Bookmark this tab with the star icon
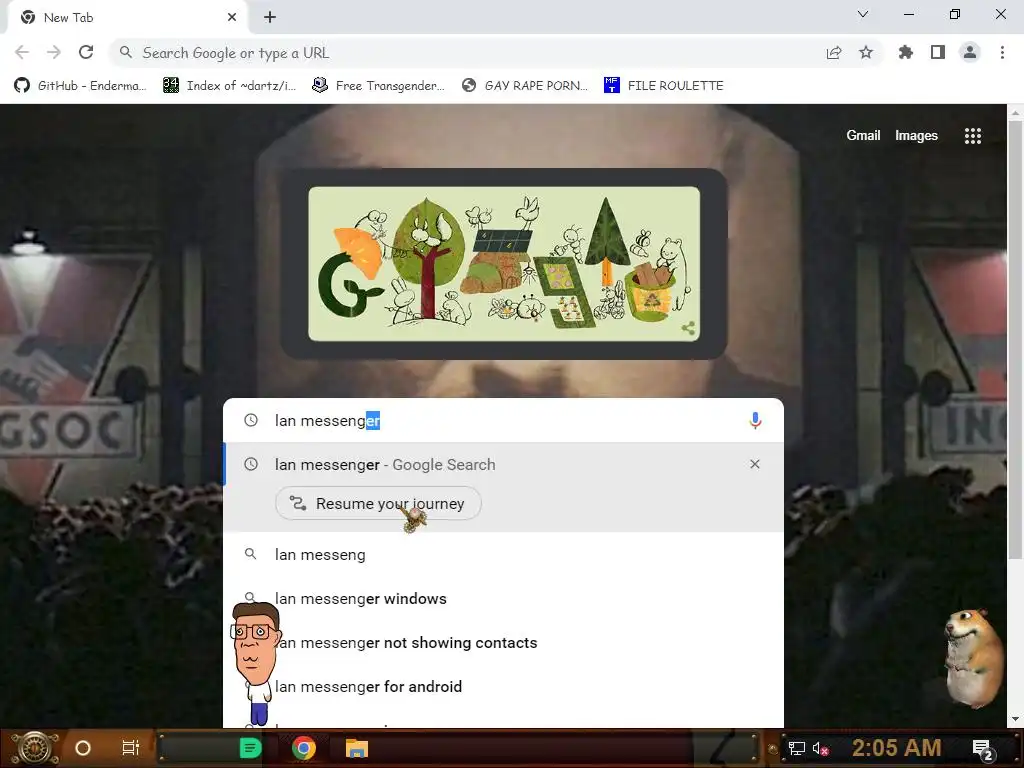Image resolution: width=1024 pixels, height=768 pixels. pyautogui.click(x=866, y=53)
